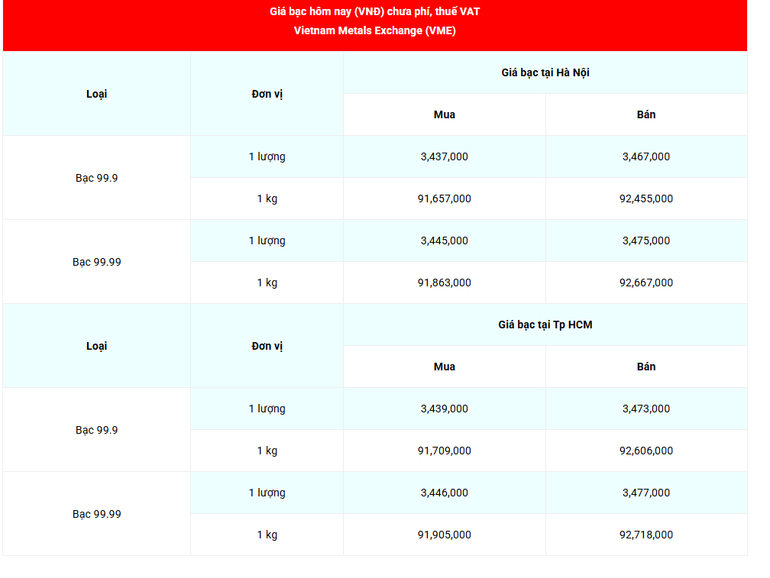The image size is (770, 578).
Task: Select the 91,657,000 buy price cell
Action: 444,199
